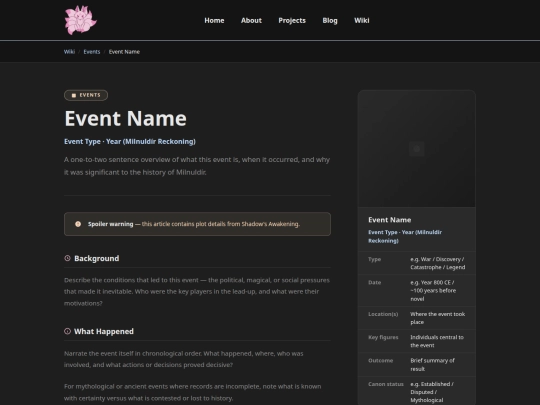
Task: Follow the Events breadcrumb link
Action: coord(92,52)
